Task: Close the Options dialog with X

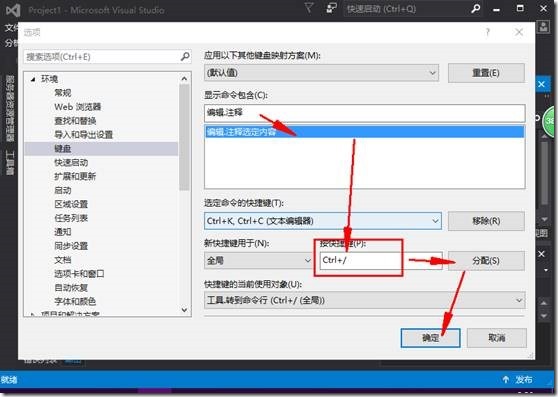Action: pos(519,32)
